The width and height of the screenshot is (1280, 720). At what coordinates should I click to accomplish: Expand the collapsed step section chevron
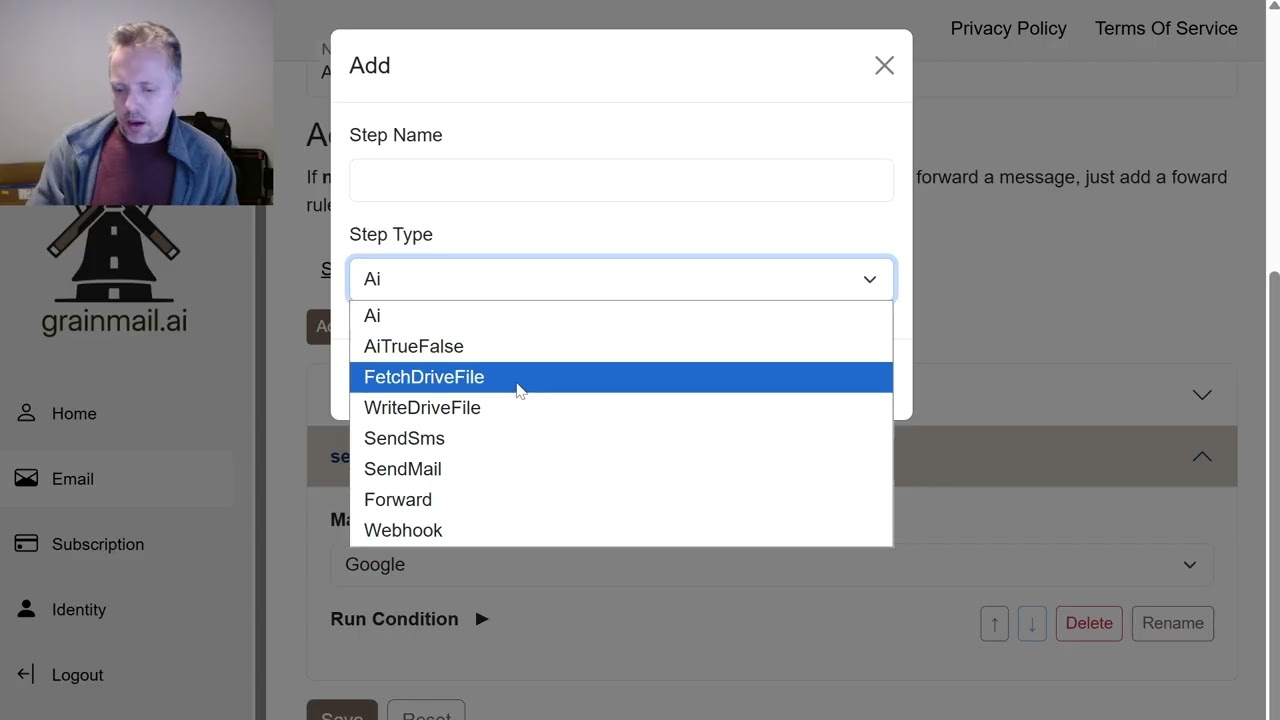[x=1202, y=395]
